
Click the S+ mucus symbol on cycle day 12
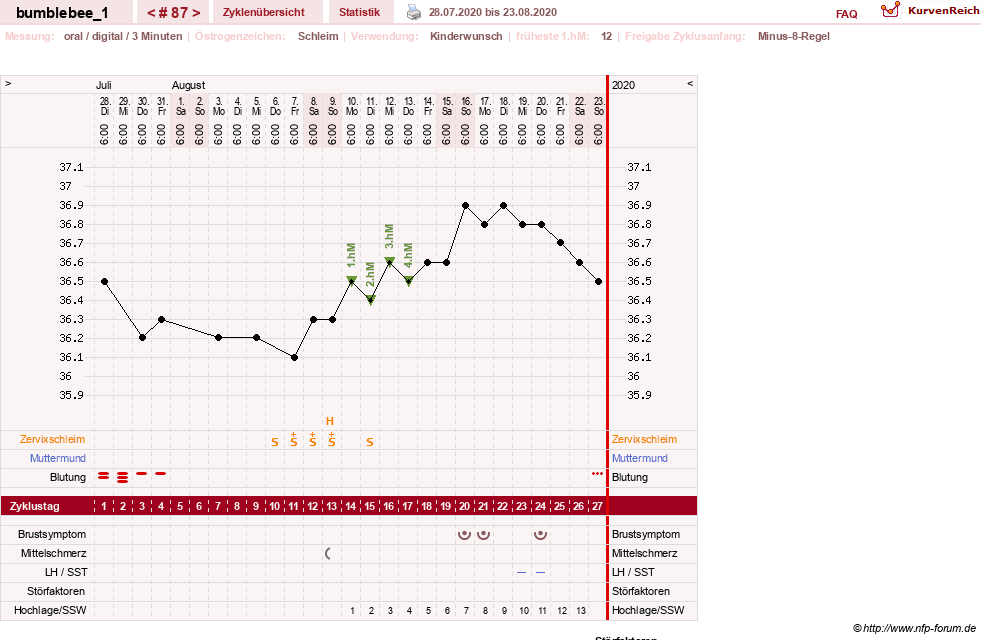point(313,439)
